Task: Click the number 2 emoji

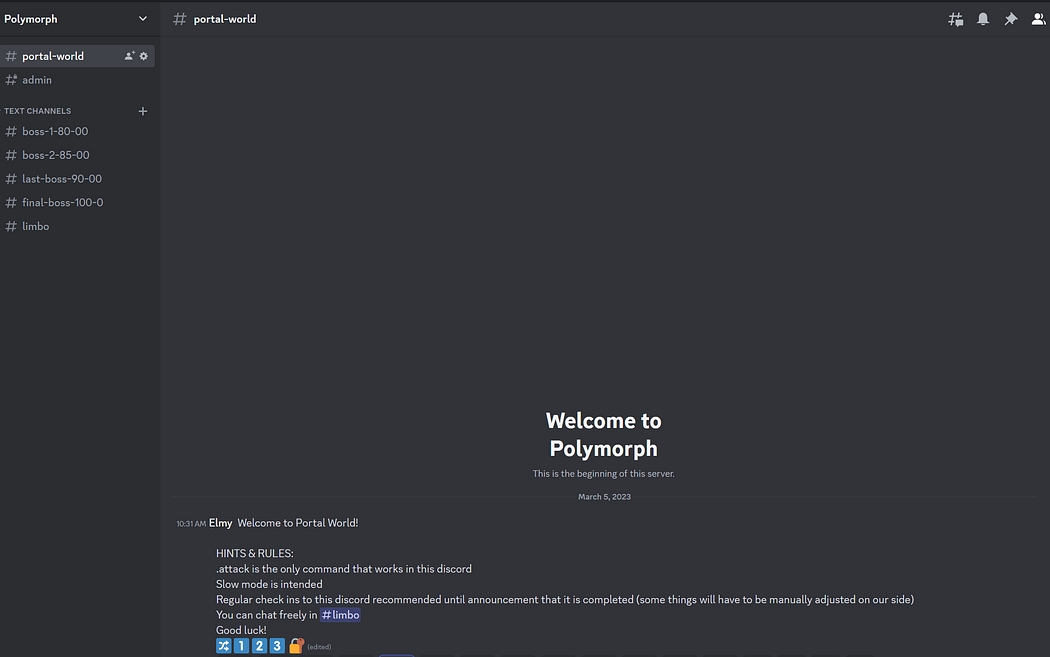Action: [x=259, y=646]
